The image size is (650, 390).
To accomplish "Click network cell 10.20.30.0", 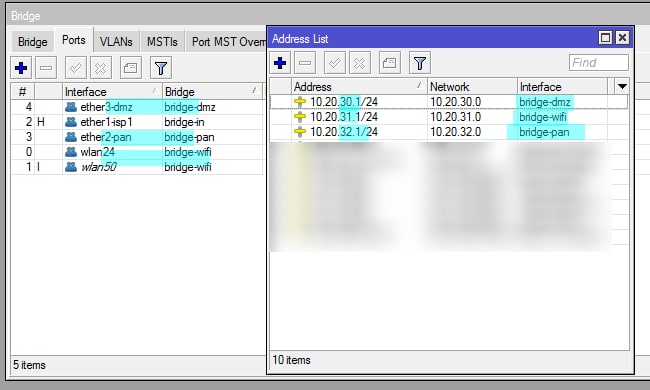I will (455, 102).
